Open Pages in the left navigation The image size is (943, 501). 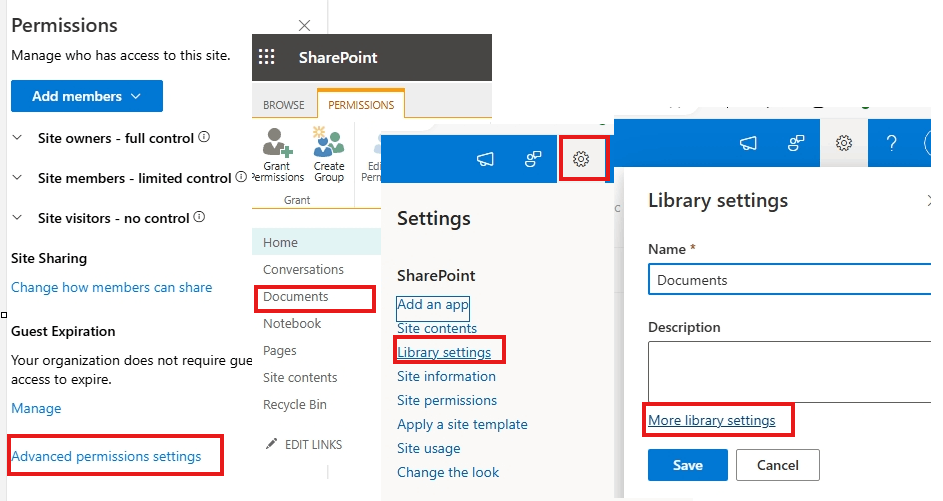tap(280, 351)
